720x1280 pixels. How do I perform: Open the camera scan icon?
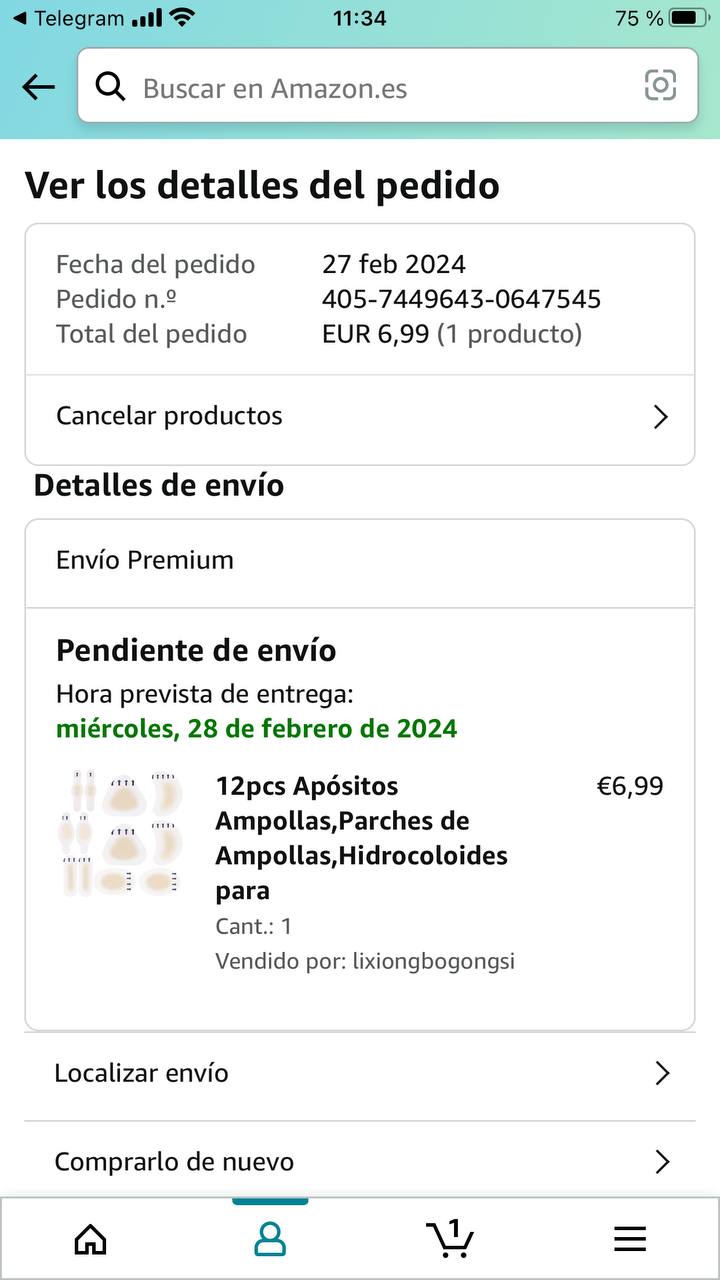pyautogui.click(x=660, y=86)
